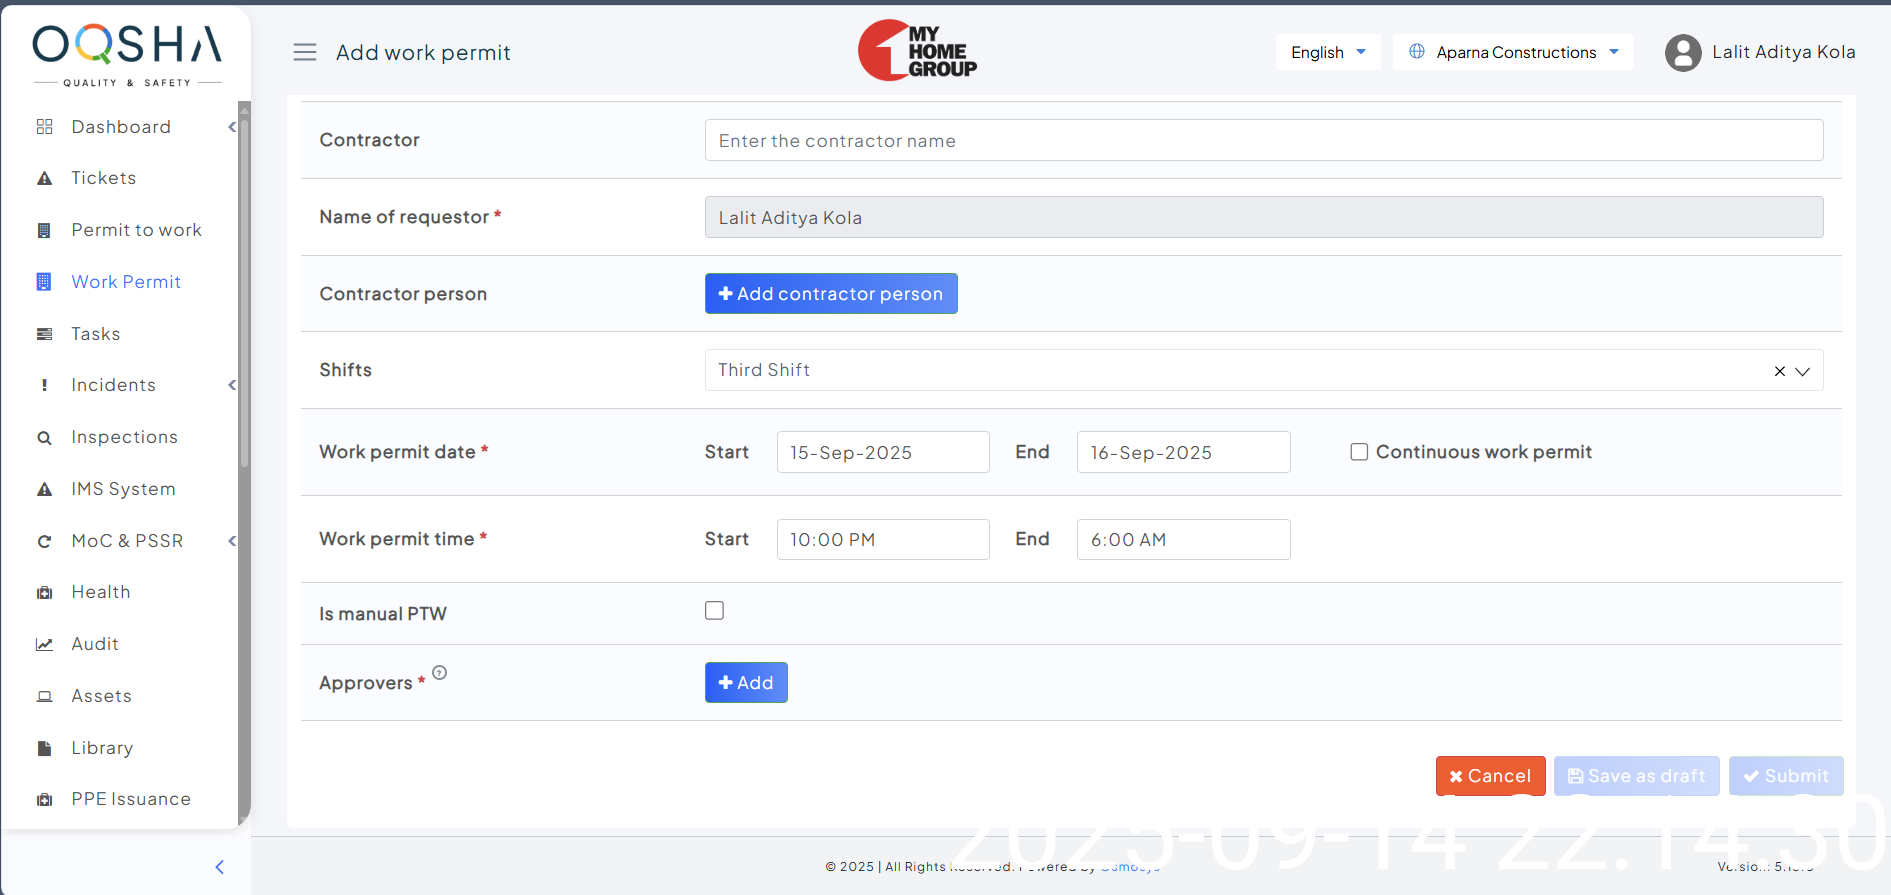Open the Aparna Constructions company dropdown

[x=1512, y=52]
